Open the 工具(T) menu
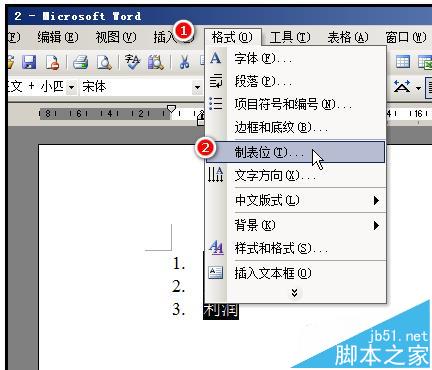This screenshot has height=370, width=432. point(290,37)
